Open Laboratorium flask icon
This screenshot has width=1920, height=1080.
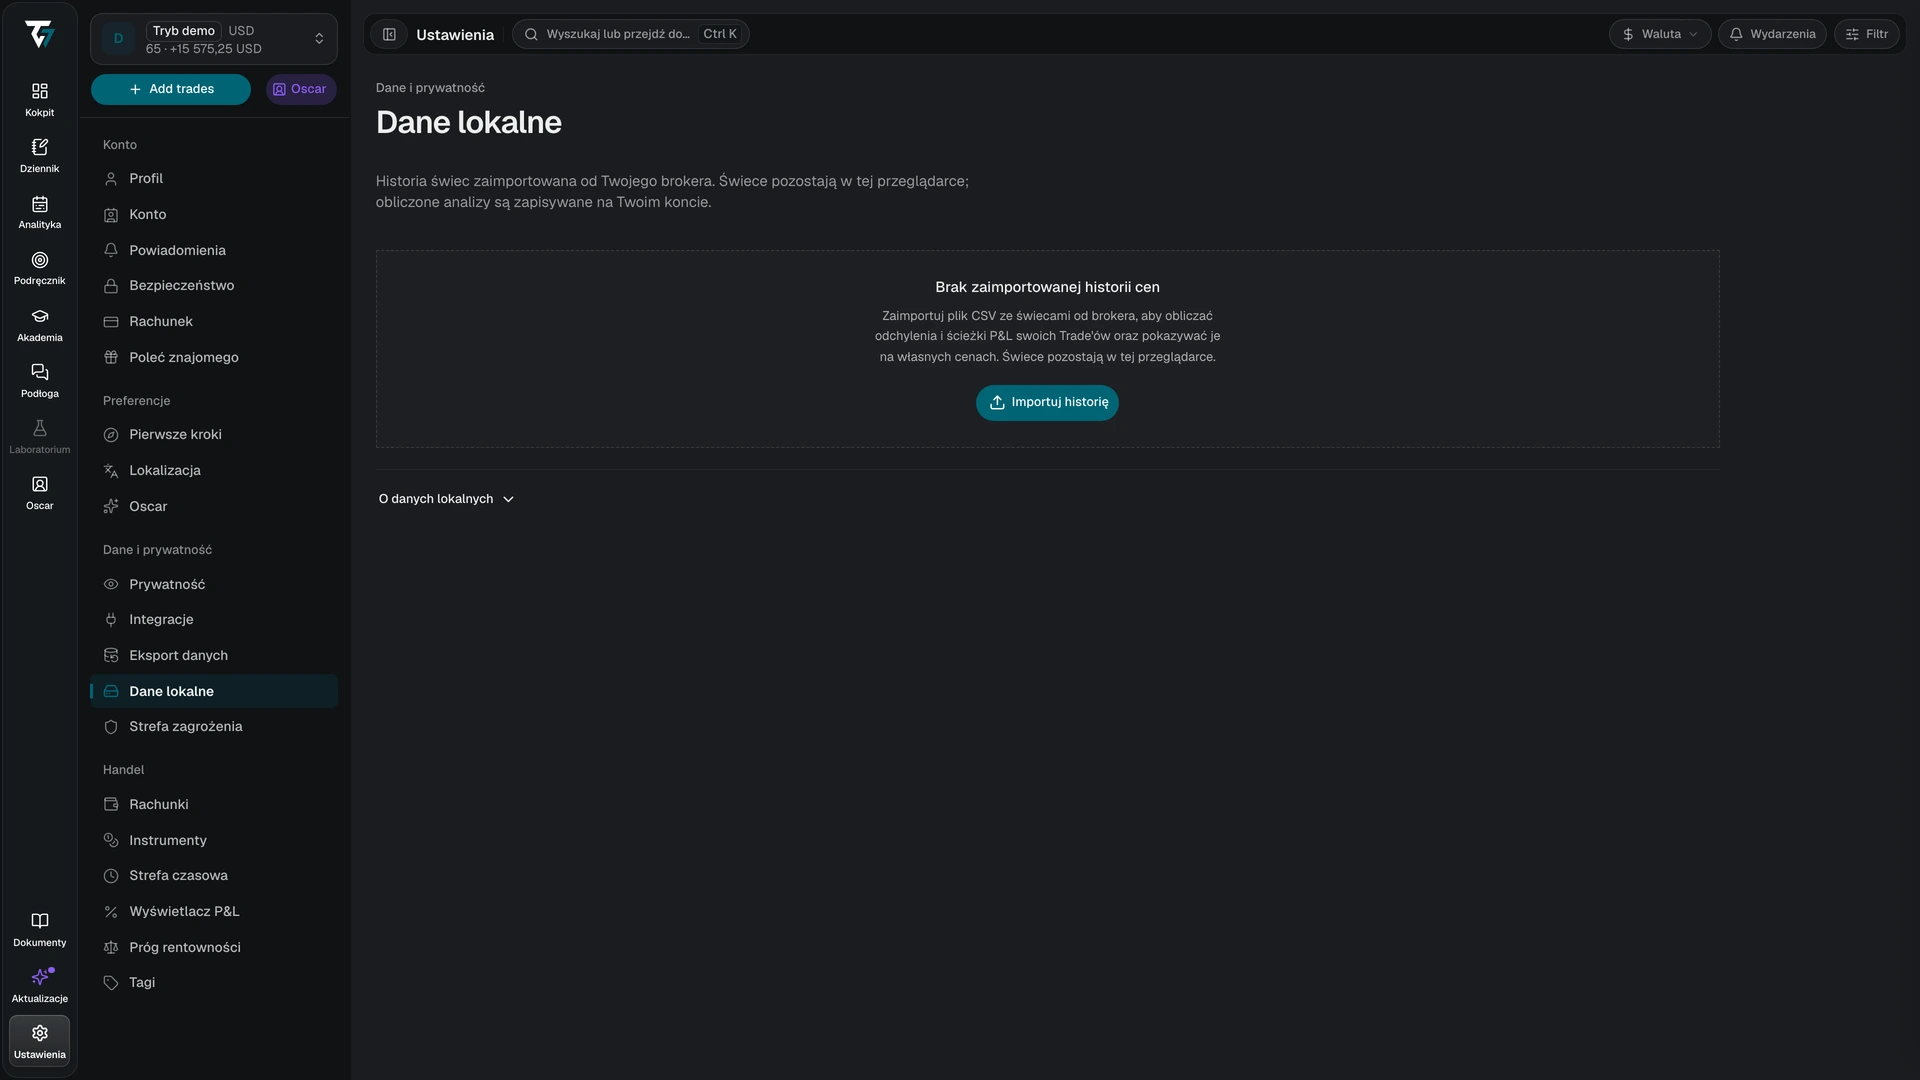pyautogui.click(x=40, y=437)
